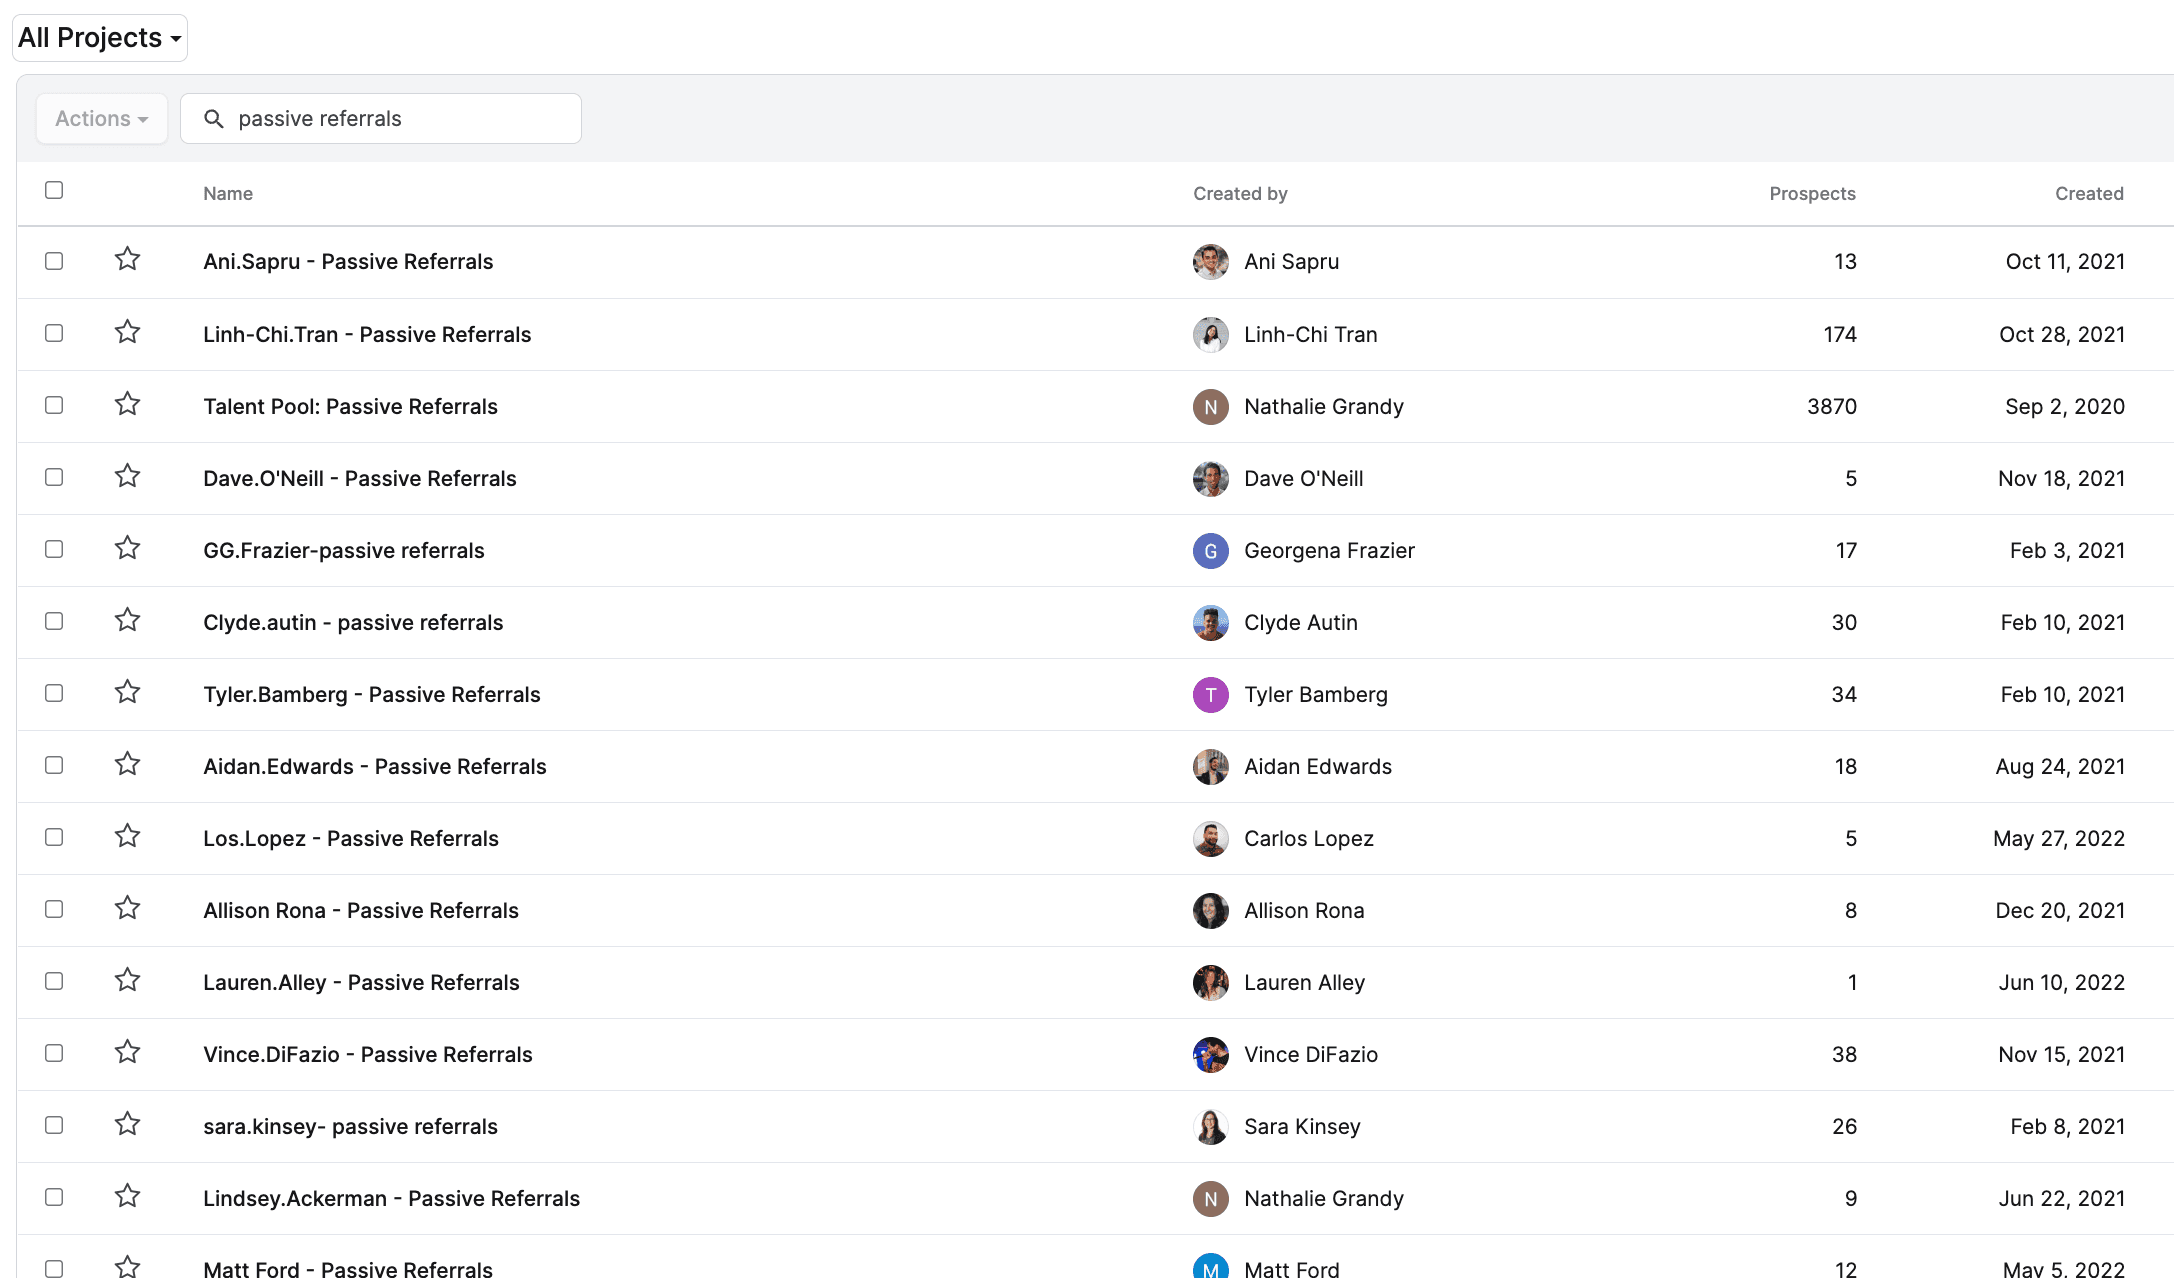Star the Ani.Sapru Passive Referrals project
2174x1278 pixels.
127,260
